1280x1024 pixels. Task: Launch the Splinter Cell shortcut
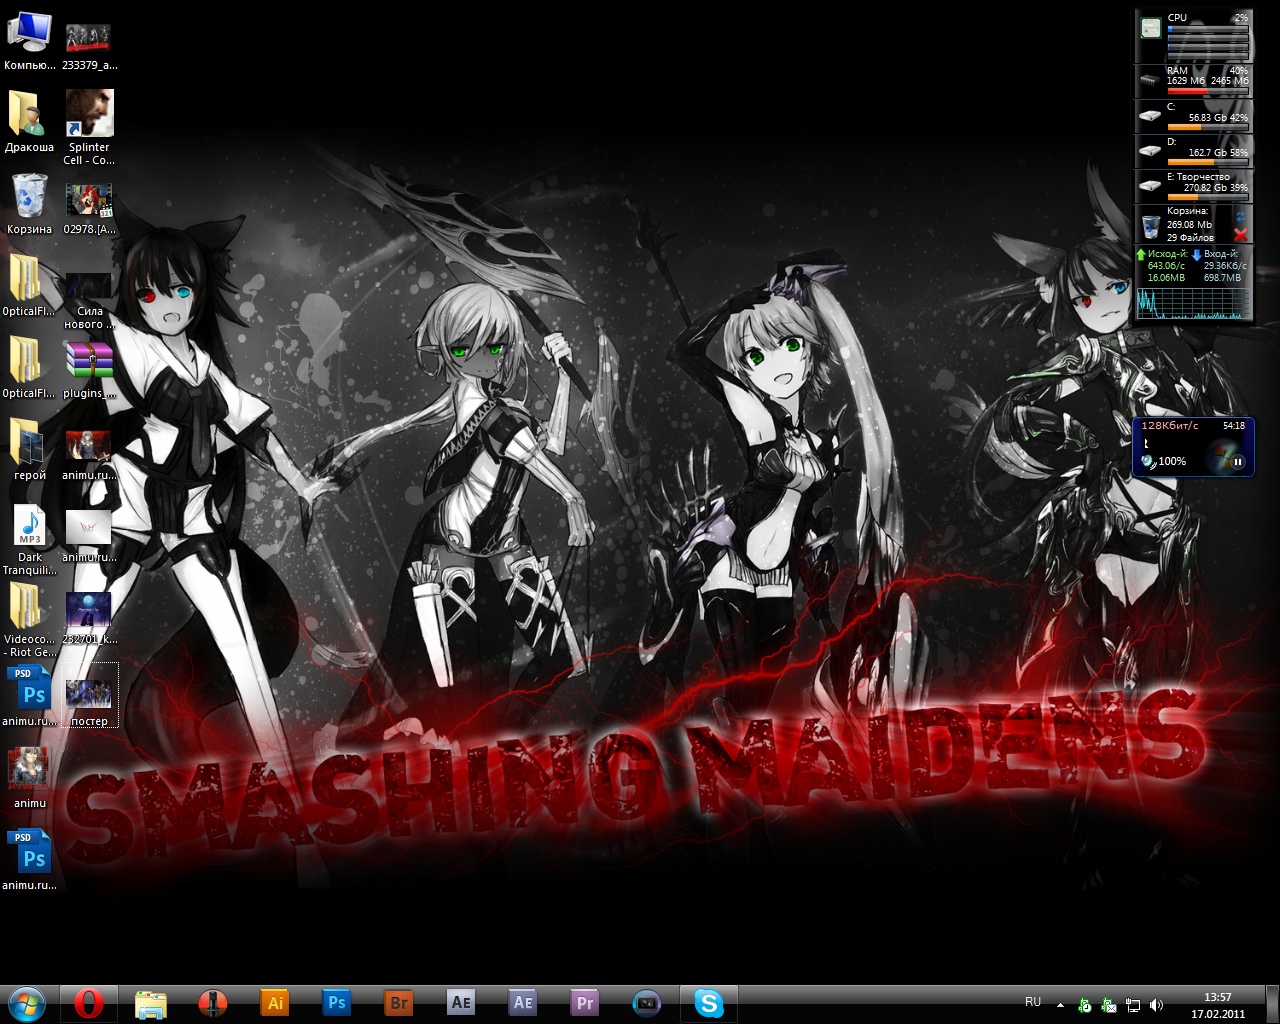pos(89,128)
